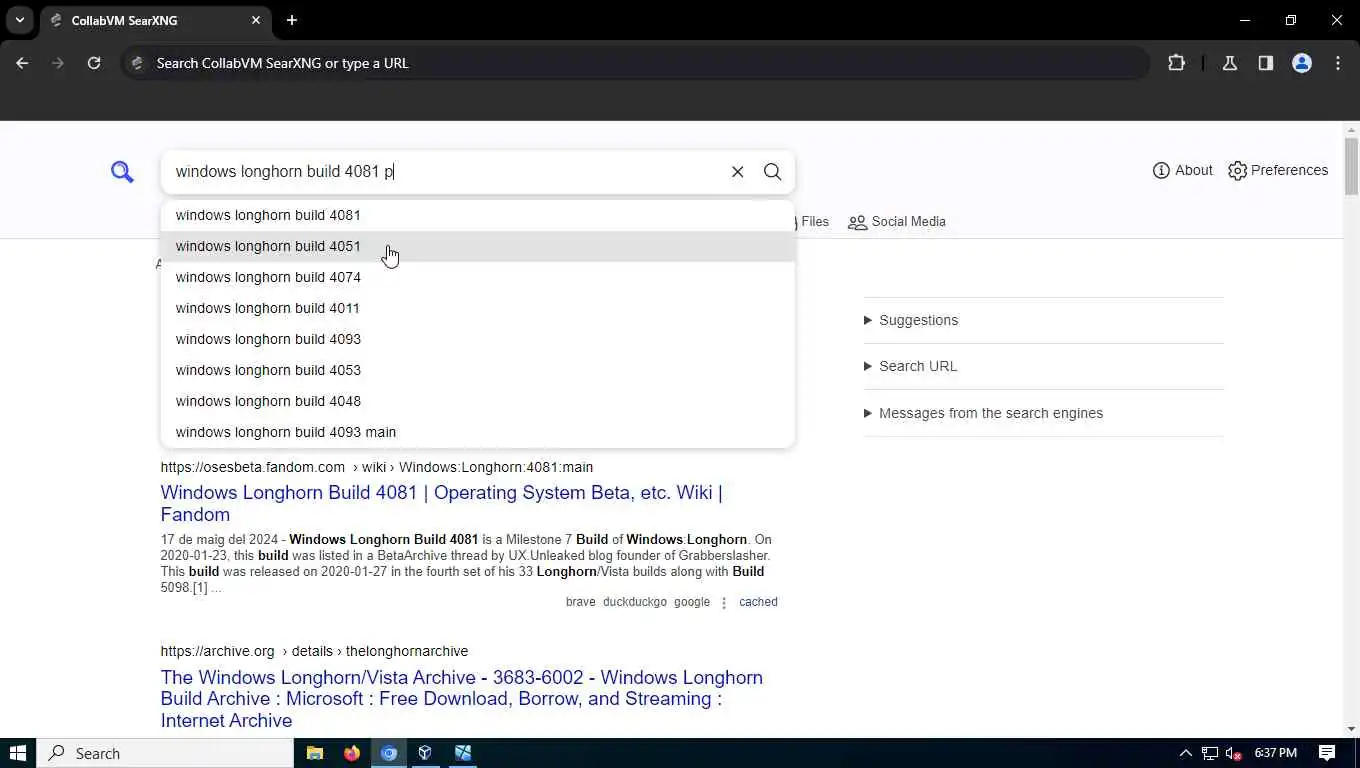
Task: Expand Messages from the search engines
Action: (x=983, y=413)
